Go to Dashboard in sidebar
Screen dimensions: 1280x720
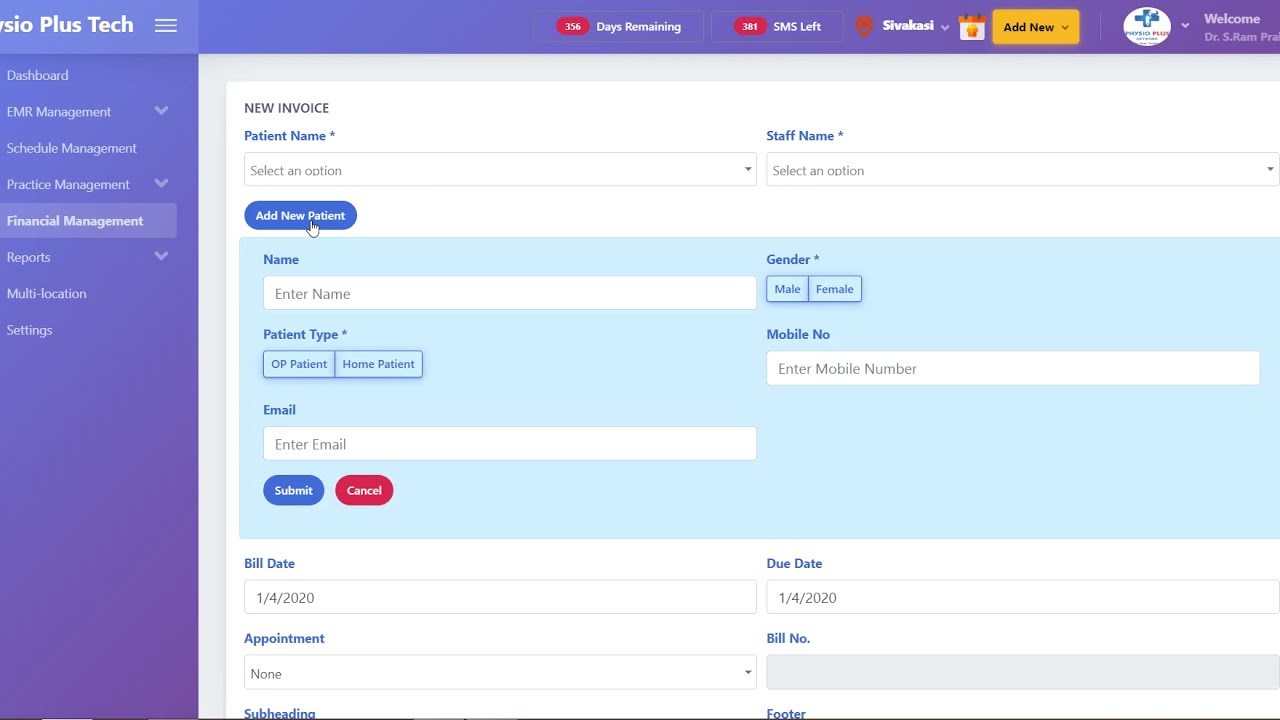click(38, 75)
